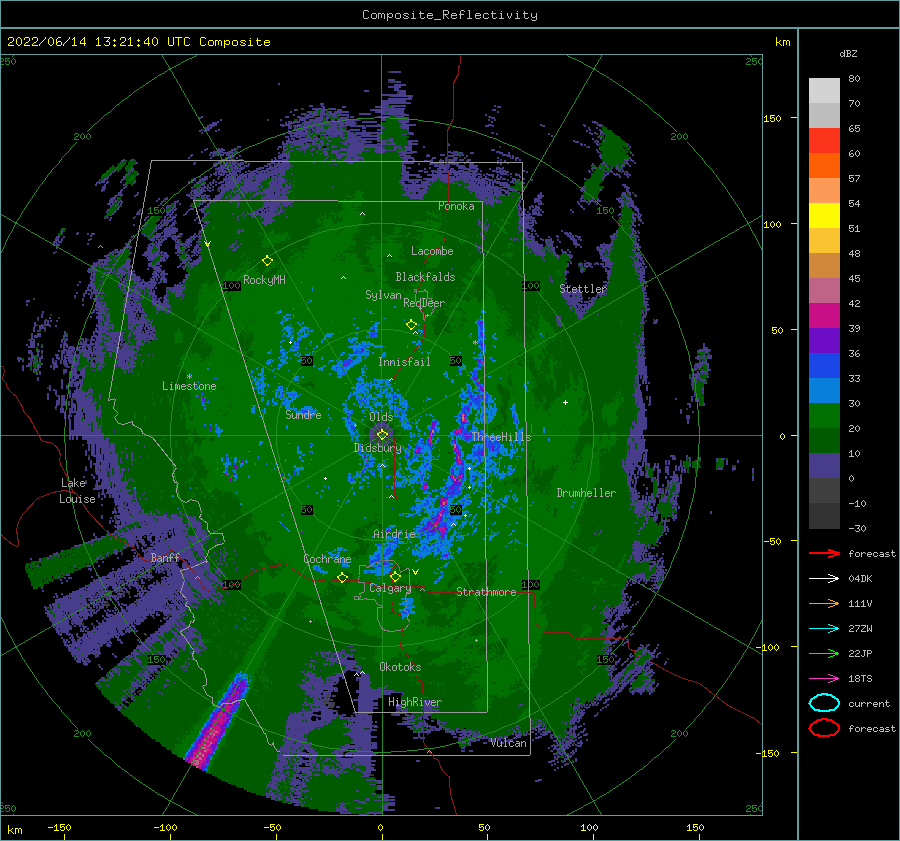
Task: Pick the yellow 51–54 dBZ swatch
Action: [824, 216]
